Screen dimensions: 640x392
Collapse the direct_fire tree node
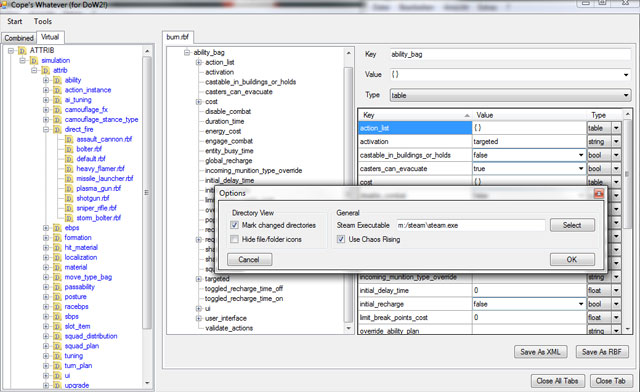click(x=46, y=129)
